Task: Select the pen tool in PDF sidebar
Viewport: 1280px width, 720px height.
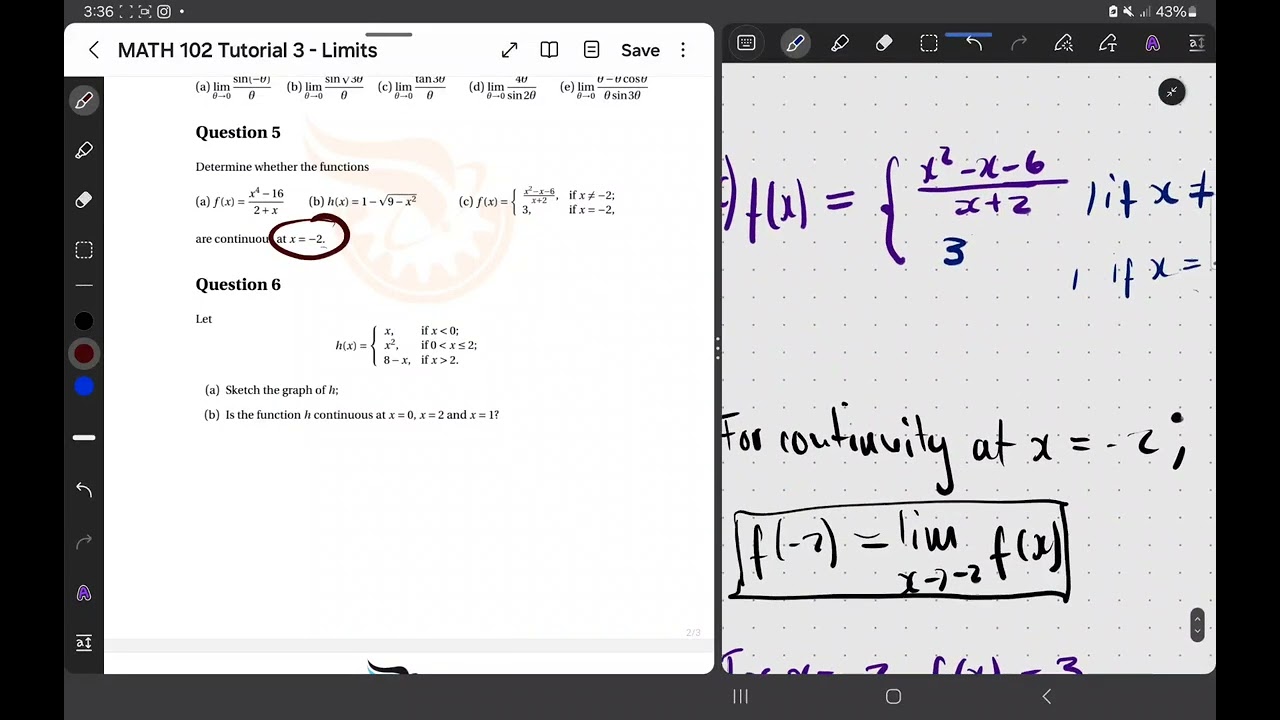Action: coord(84,100)
